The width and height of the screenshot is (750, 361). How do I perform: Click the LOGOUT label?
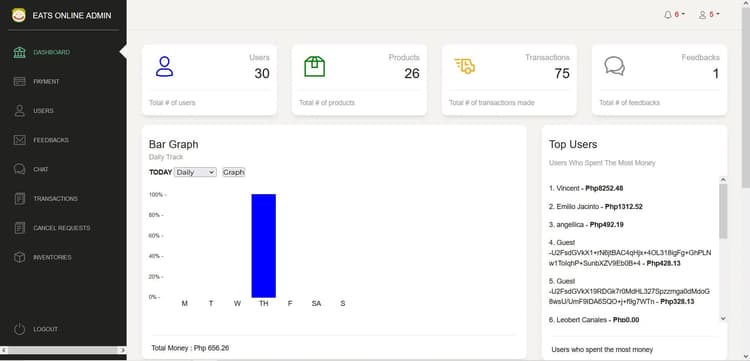click(45, 329)
